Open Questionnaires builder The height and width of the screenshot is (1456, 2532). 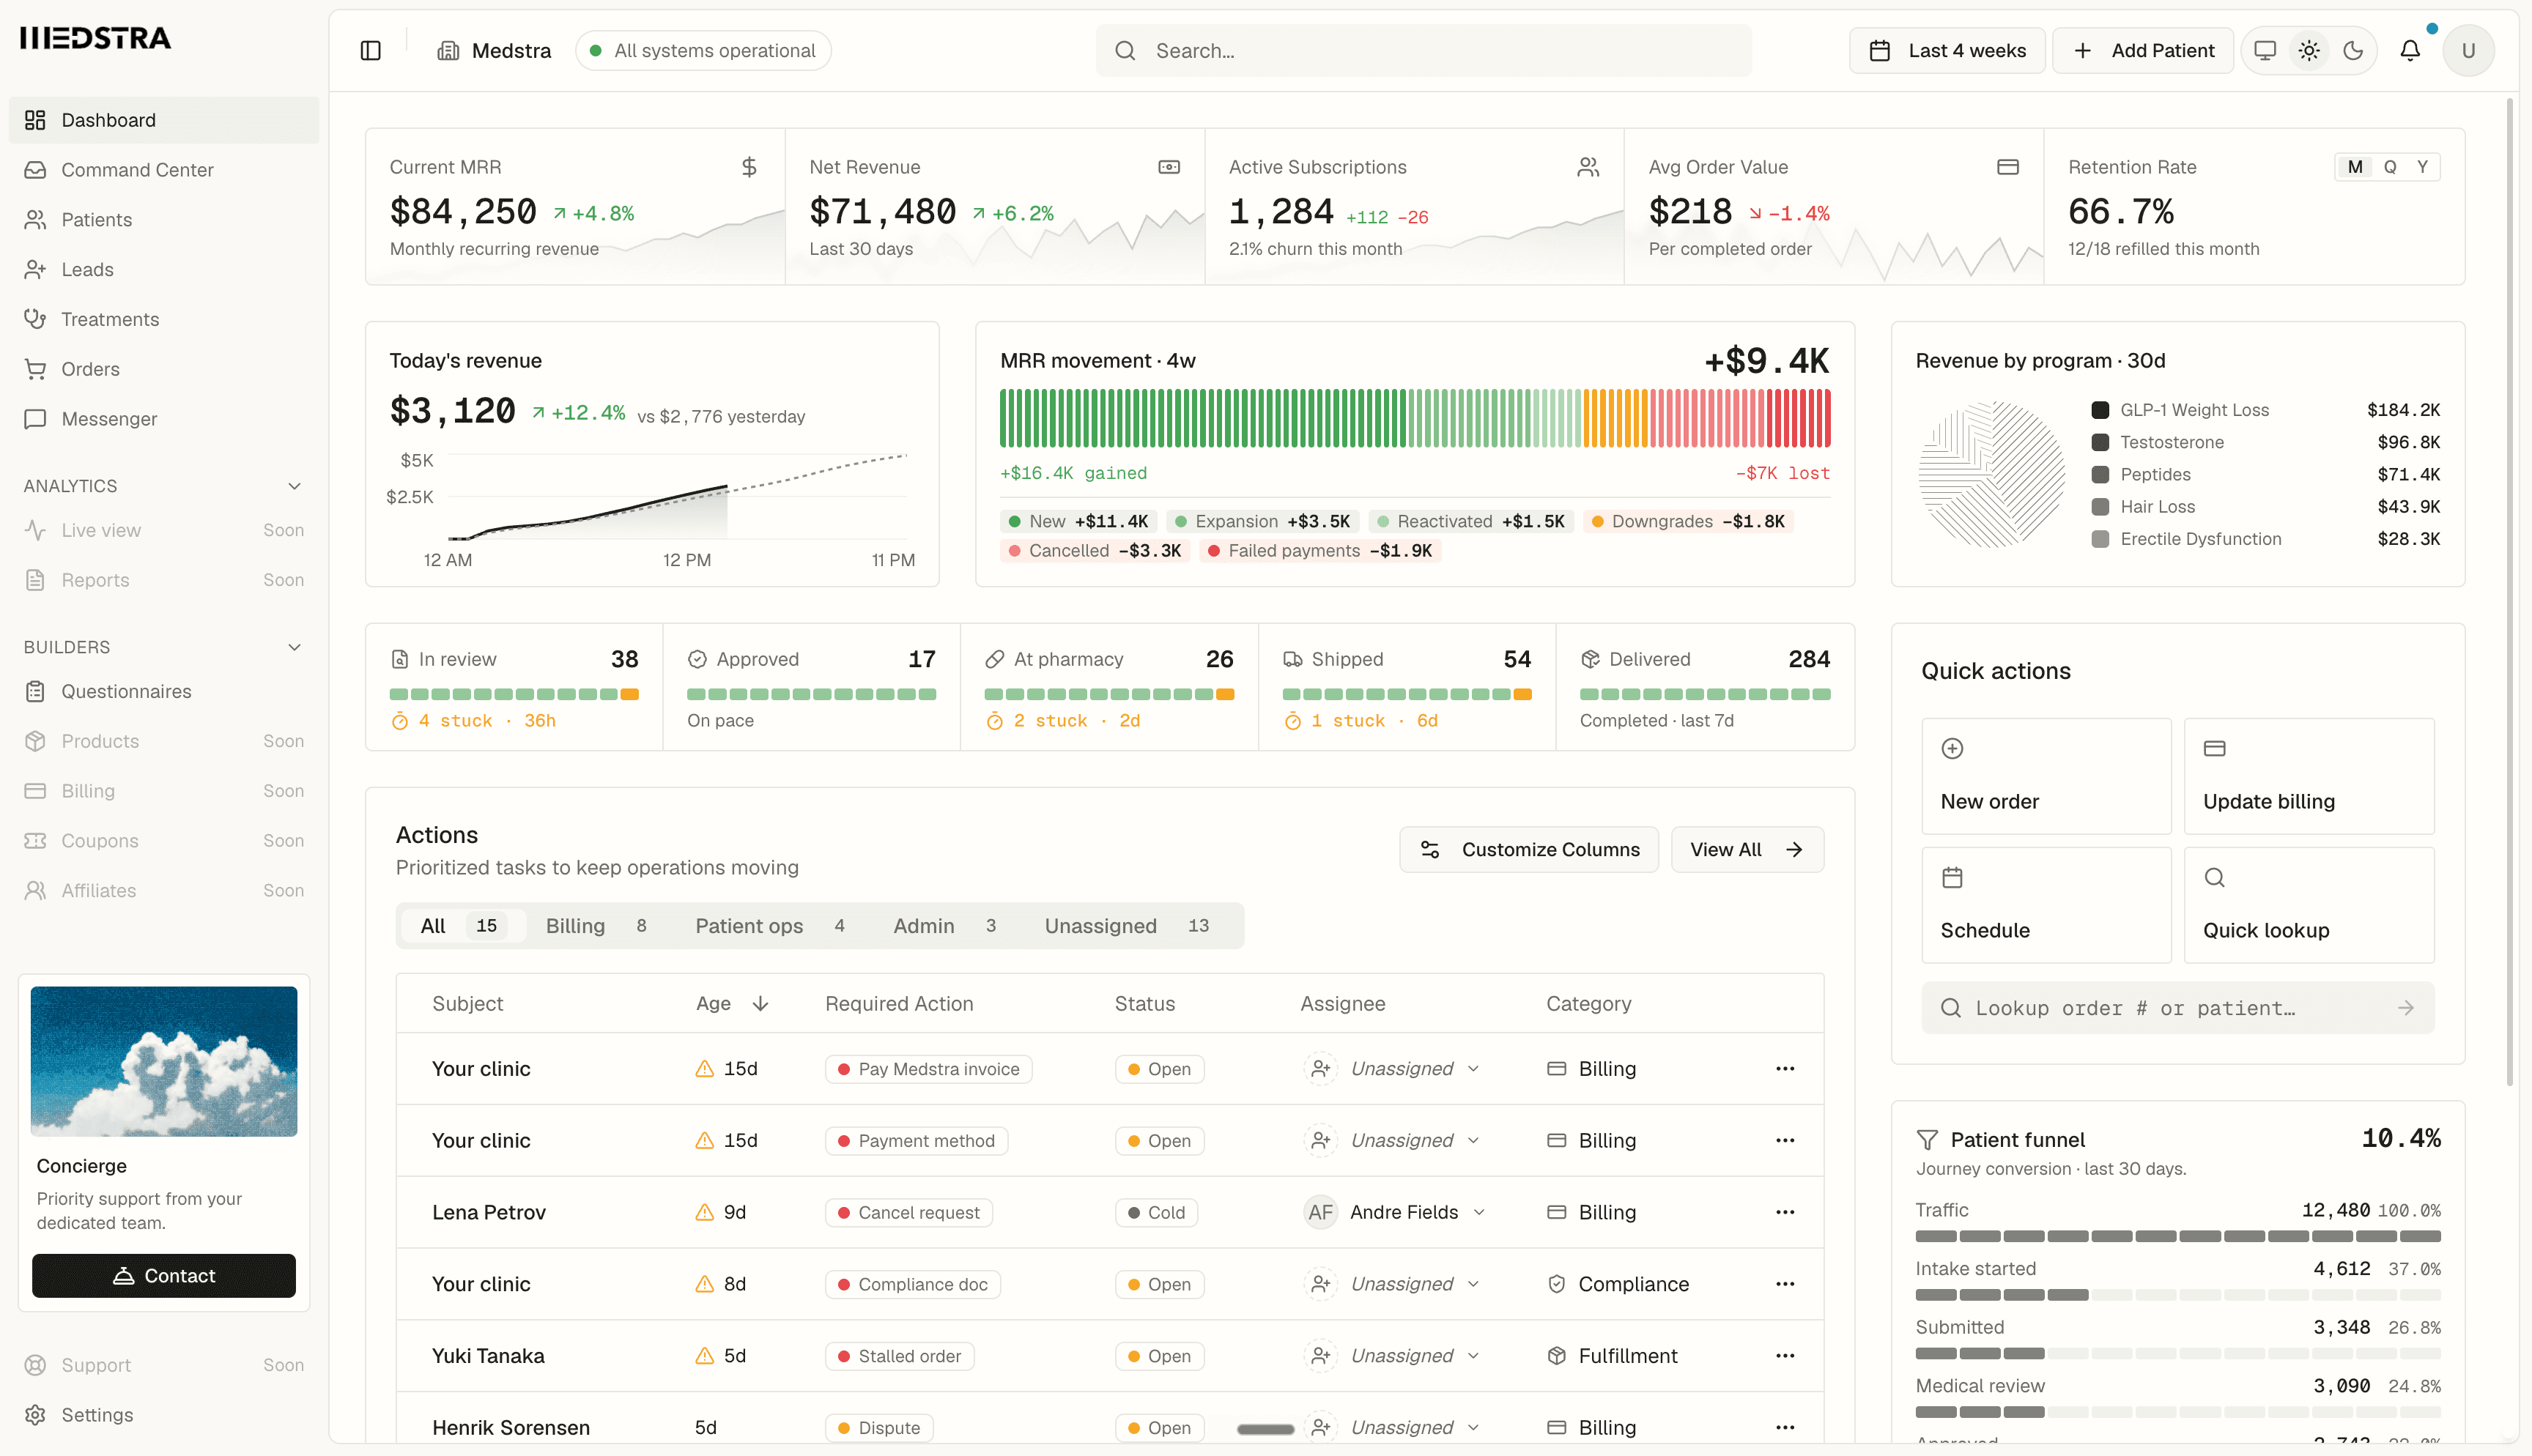(164, 691)
